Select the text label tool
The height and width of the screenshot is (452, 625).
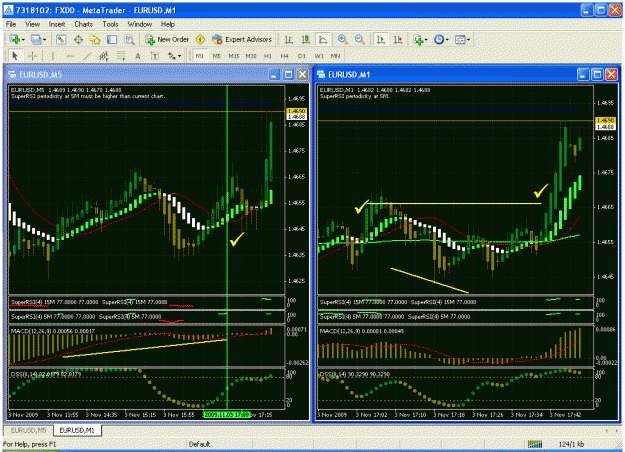click(155, 56)
